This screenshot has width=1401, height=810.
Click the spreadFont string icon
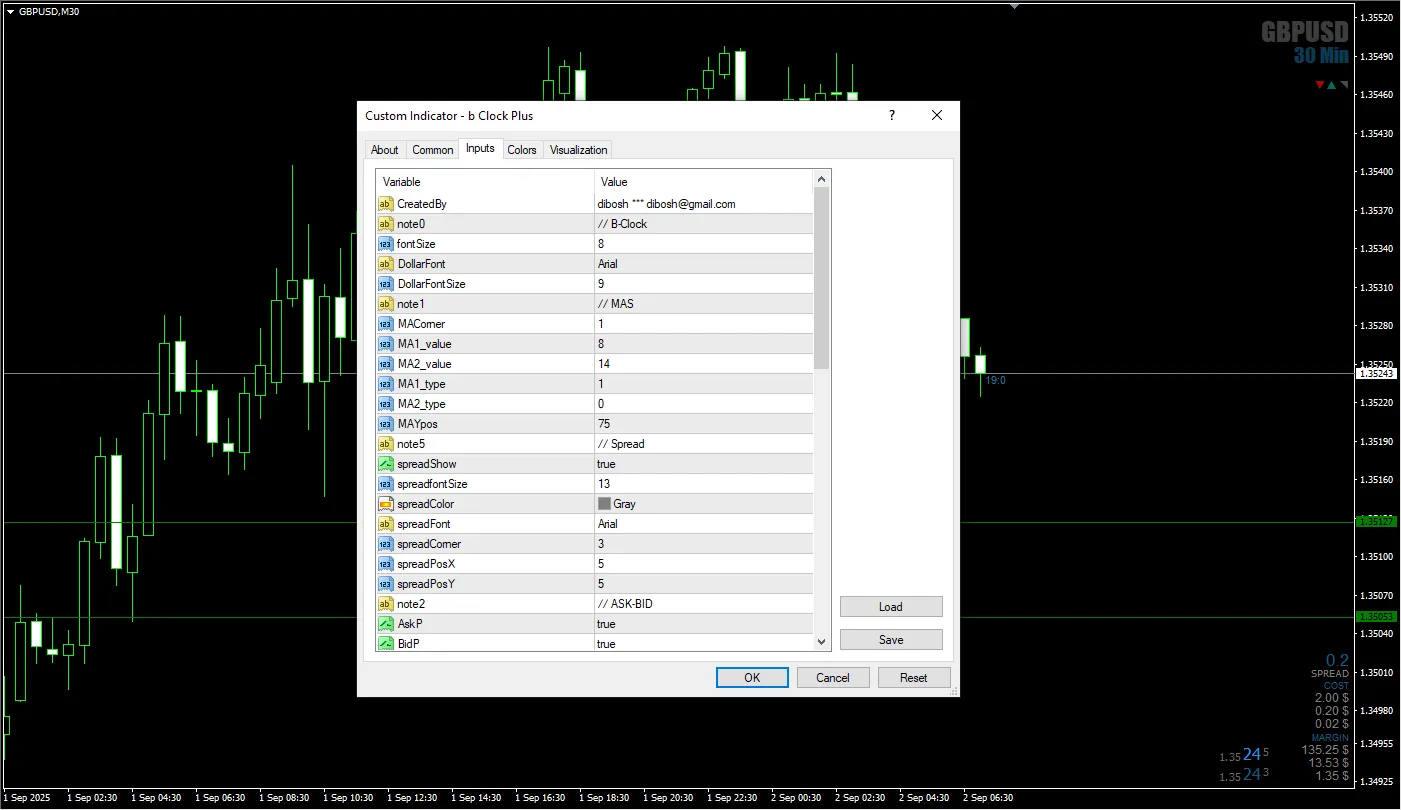(385, 524)
